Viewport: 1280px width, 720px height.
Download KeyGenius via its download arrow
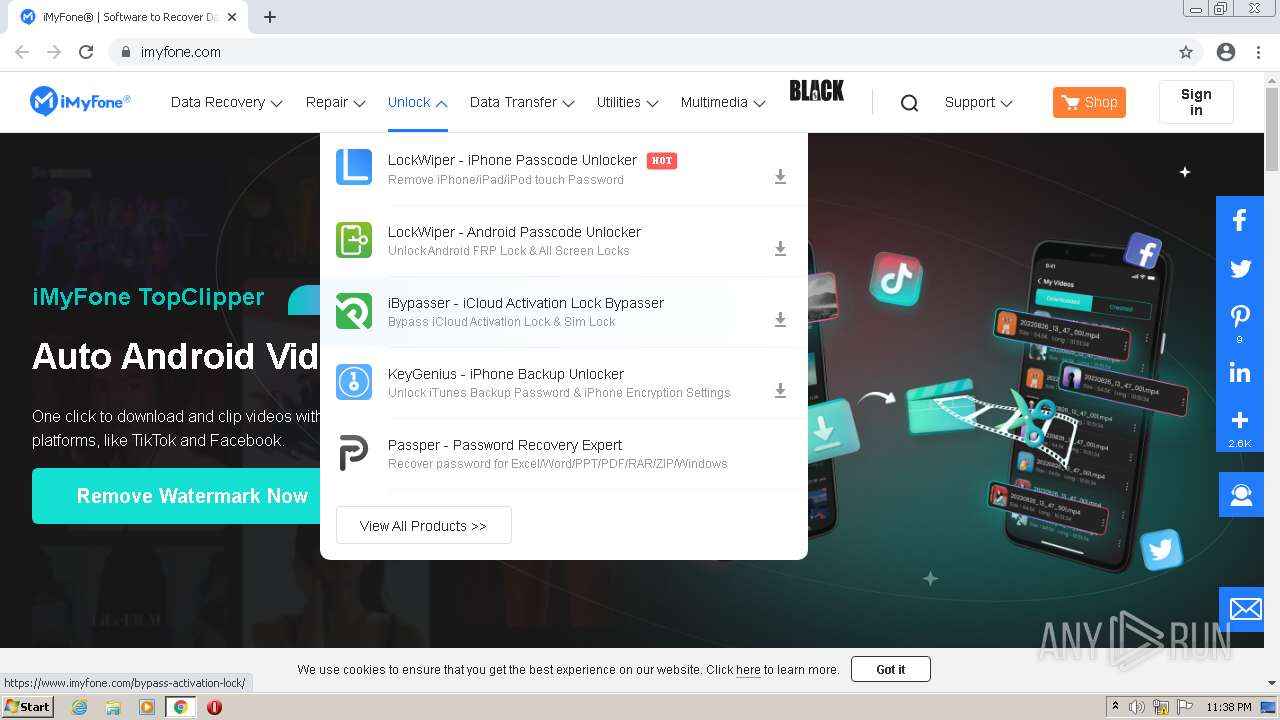780,391
